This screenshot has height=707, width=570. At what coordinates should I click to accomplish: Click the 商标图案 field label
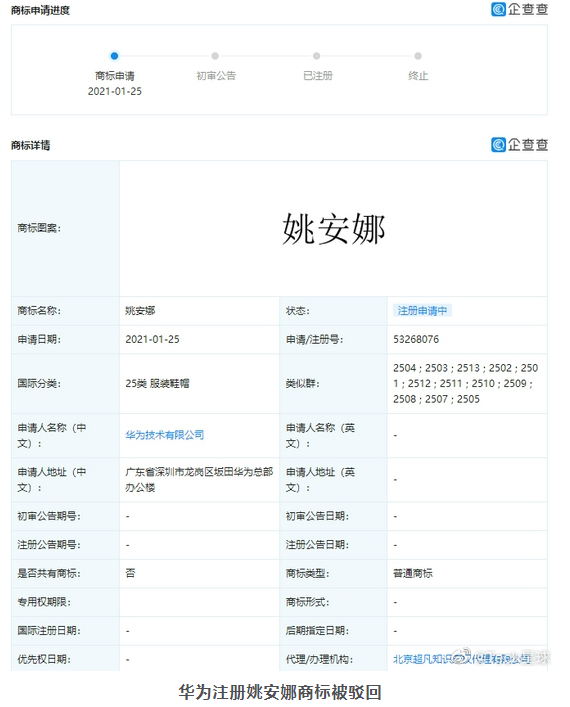pos(39,228)
